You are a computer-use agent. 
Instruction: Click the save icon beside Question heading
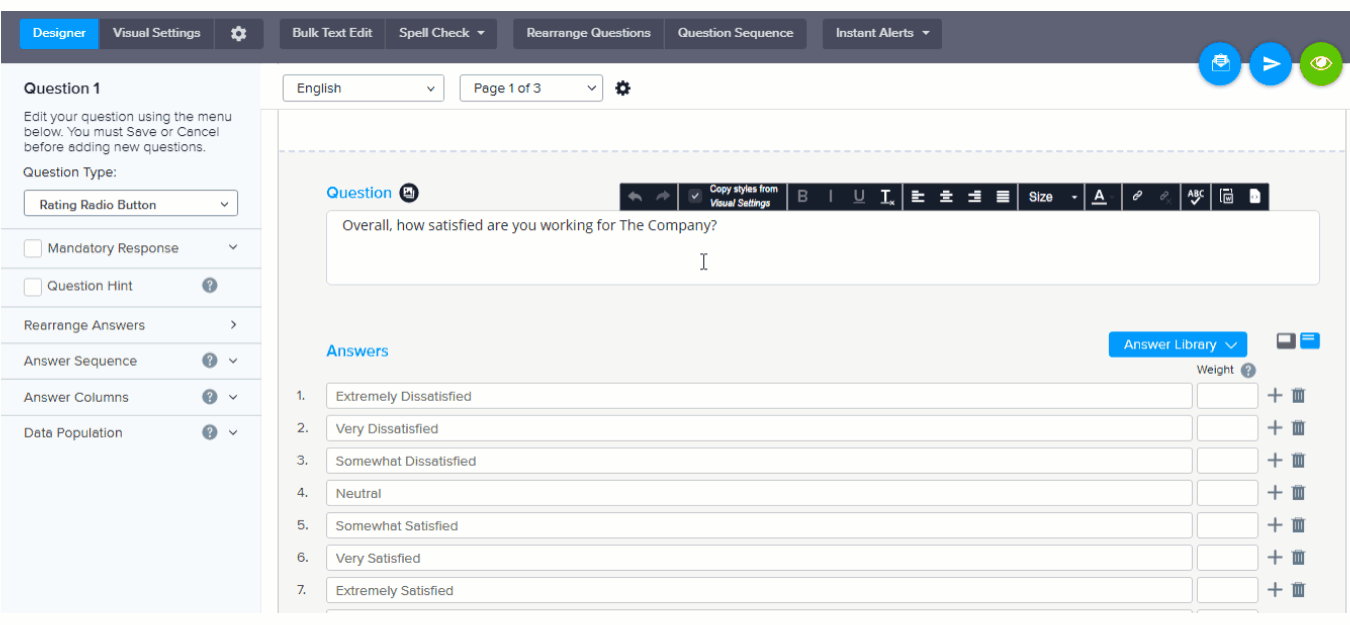pyautogui.click(x=408, y=193)
